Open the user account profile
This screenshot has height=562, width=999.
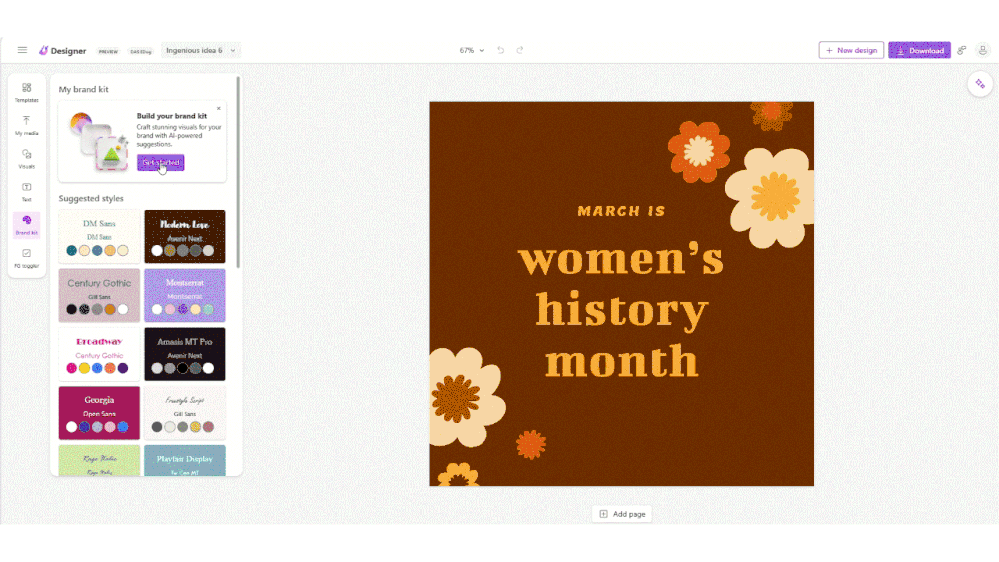[983, 50]
